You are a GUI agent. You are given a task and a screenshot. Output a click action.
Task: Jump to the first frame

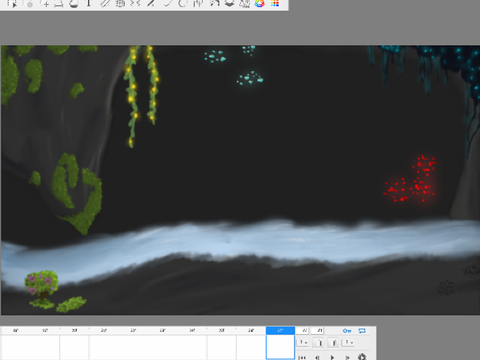(302, 357)
